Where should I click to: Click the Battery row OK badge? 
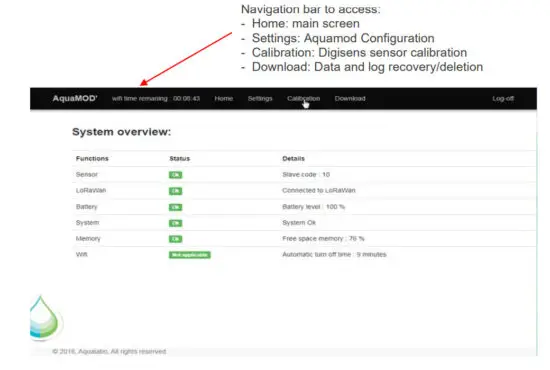[x=175, y=207]
